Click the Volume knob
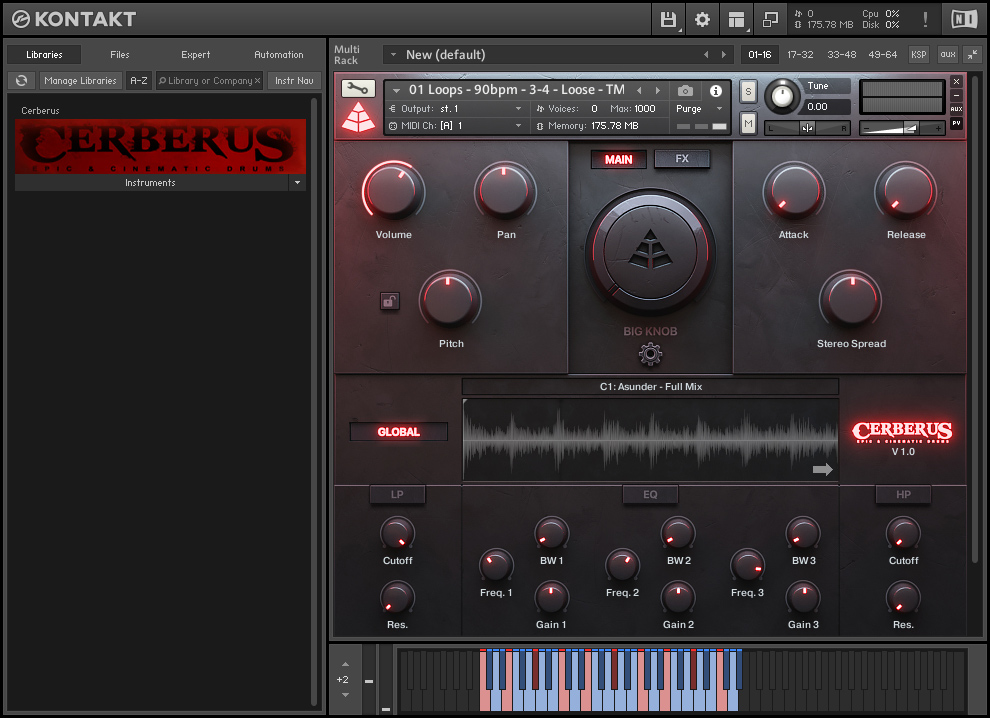990x718 pixels. tap(393, 191)
